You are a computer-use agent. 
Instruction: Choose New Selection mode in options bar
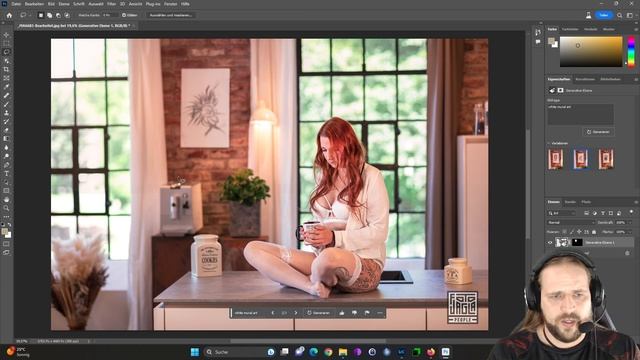pyautogui.click(x=40, y=15)
